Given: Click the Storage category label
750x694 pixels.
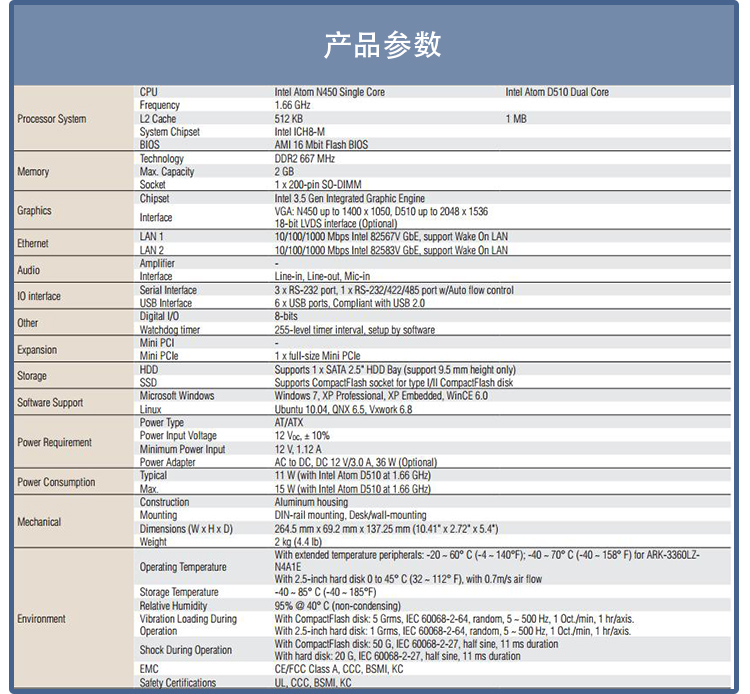Looking at the screenshot, I should coord(32,376).
